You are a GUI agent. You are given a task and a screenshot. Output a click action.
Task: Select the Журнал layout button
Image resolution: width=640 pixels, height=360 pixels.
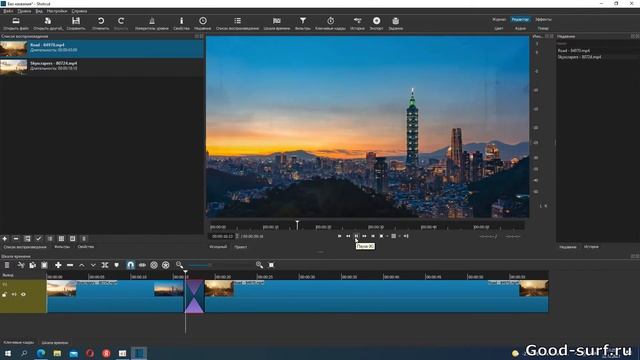pyautogui.click(x=498, y=19)
